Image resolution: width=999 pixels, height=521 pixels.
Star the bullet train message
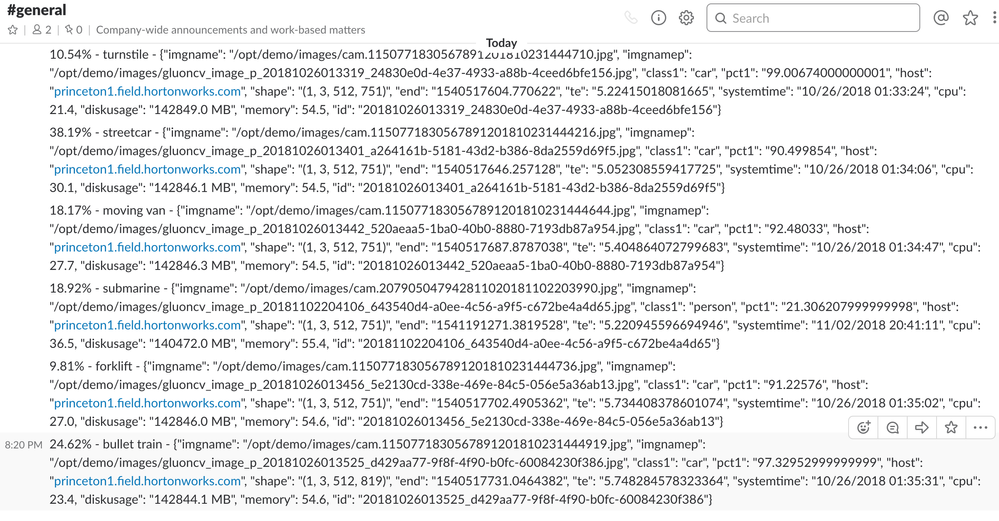point(951,427)
